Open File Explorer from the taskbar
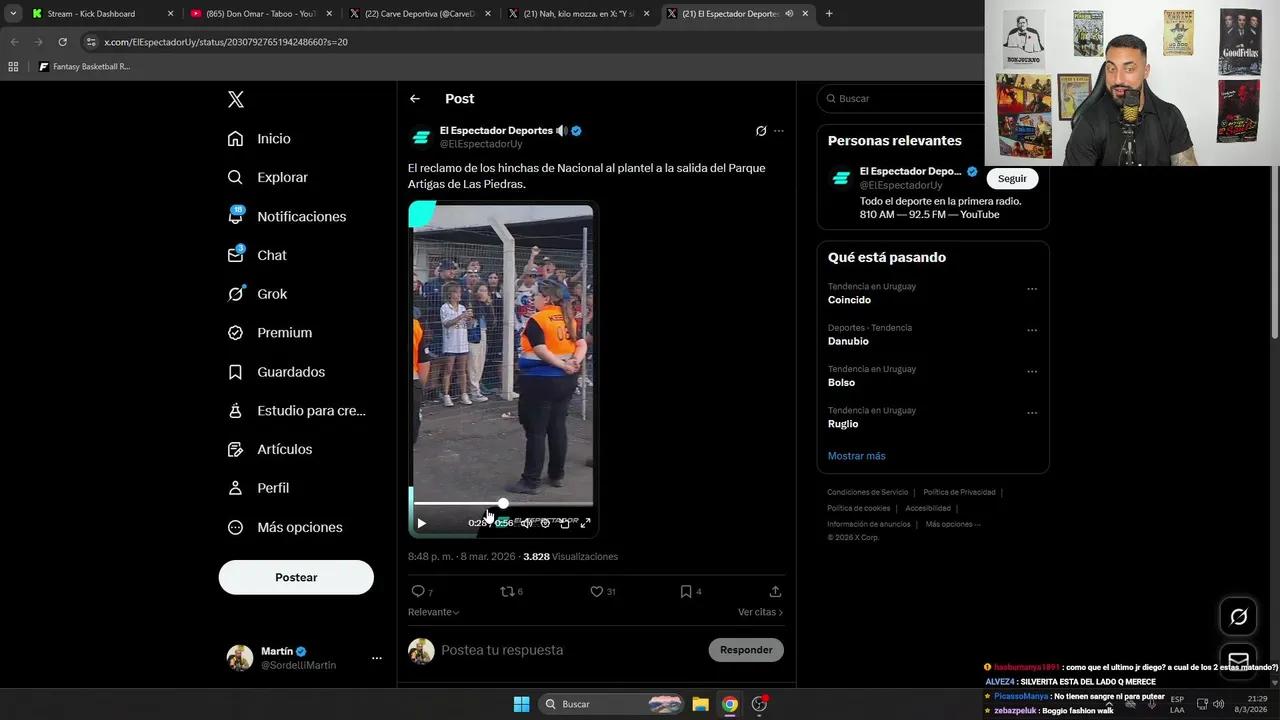 pos(700,704)
